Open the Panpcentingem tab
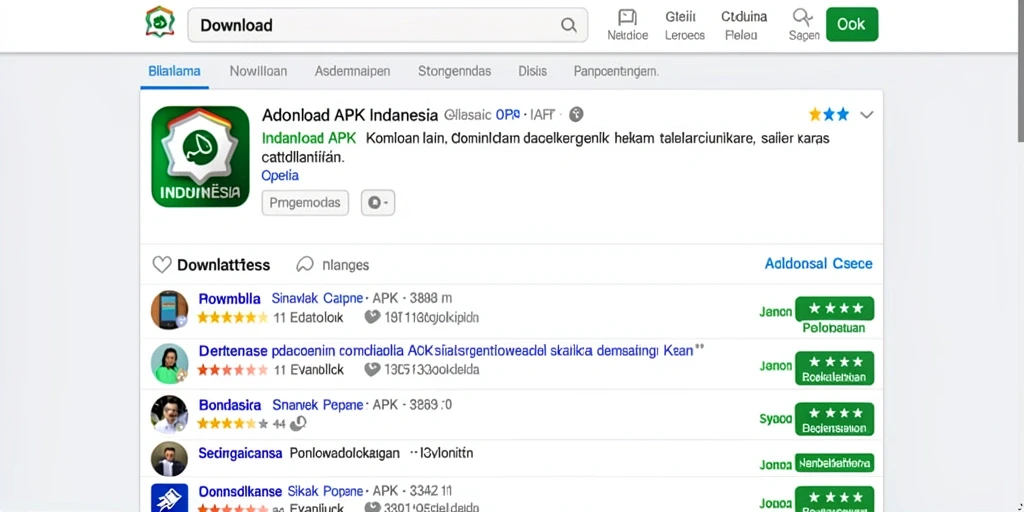 616,71
